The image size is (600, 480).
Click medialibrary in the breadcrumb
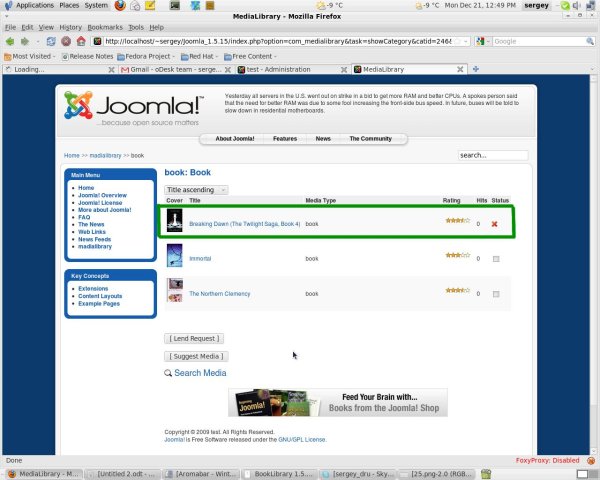point(105,155)
